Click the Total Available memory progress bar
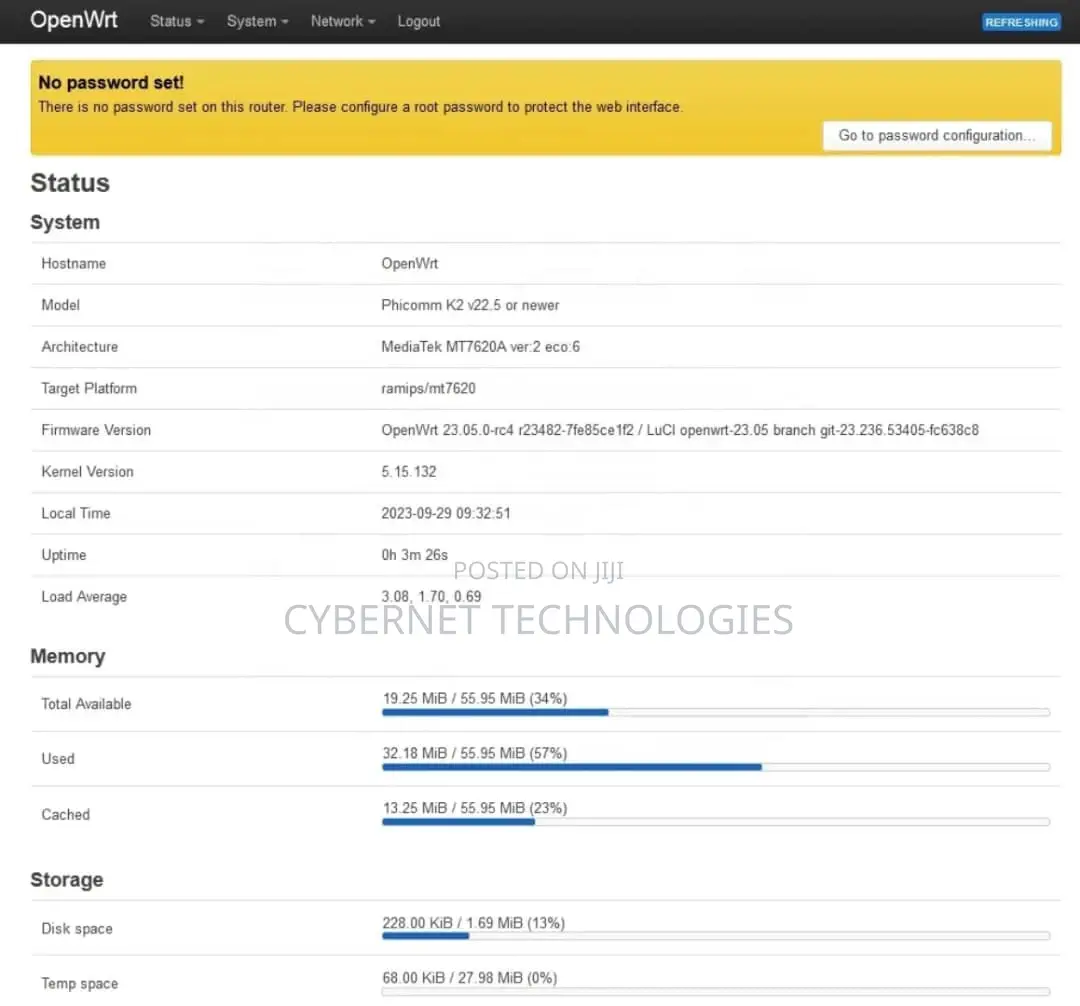The width and height of the screenshot is (1080, 1006). point(716,713)
